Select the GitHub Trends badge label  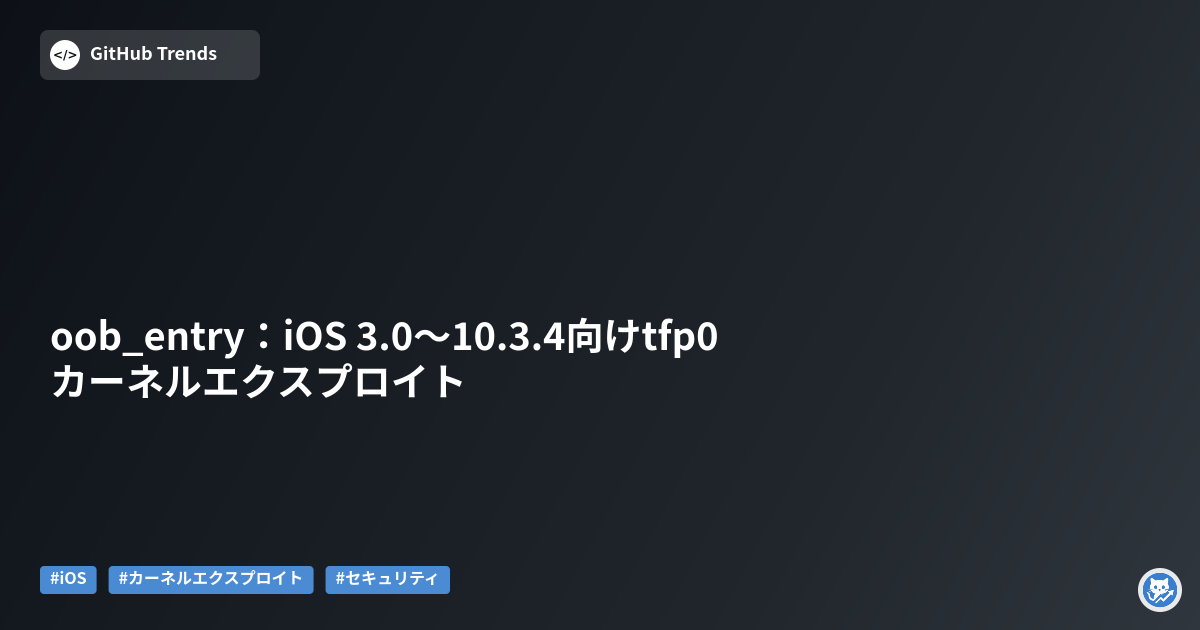[x=153, y=54]
